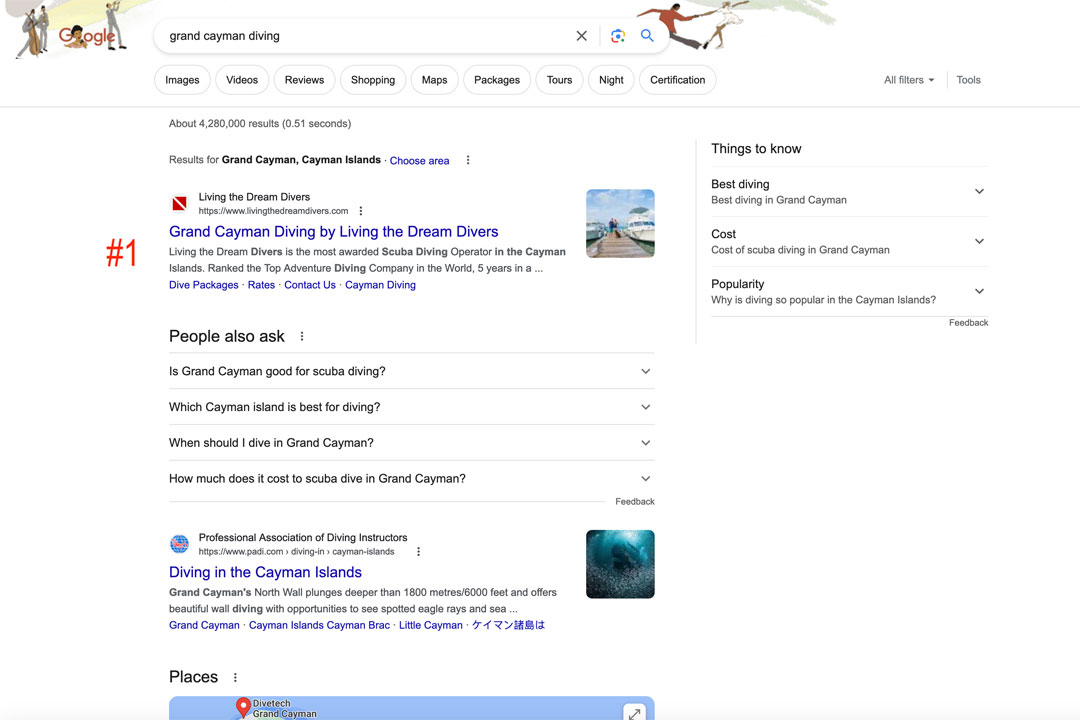Expand 'Is Grand Cayman good for scuba diving?'
1080x720 pixels.
pos(411,371)
